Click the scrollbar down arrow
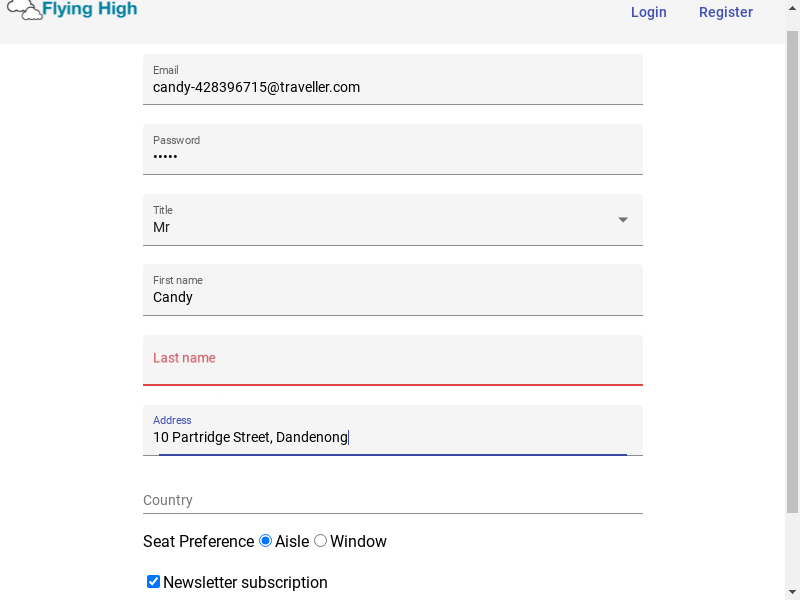Viewport: 800px width, 600px height. [x=792, y=593]
